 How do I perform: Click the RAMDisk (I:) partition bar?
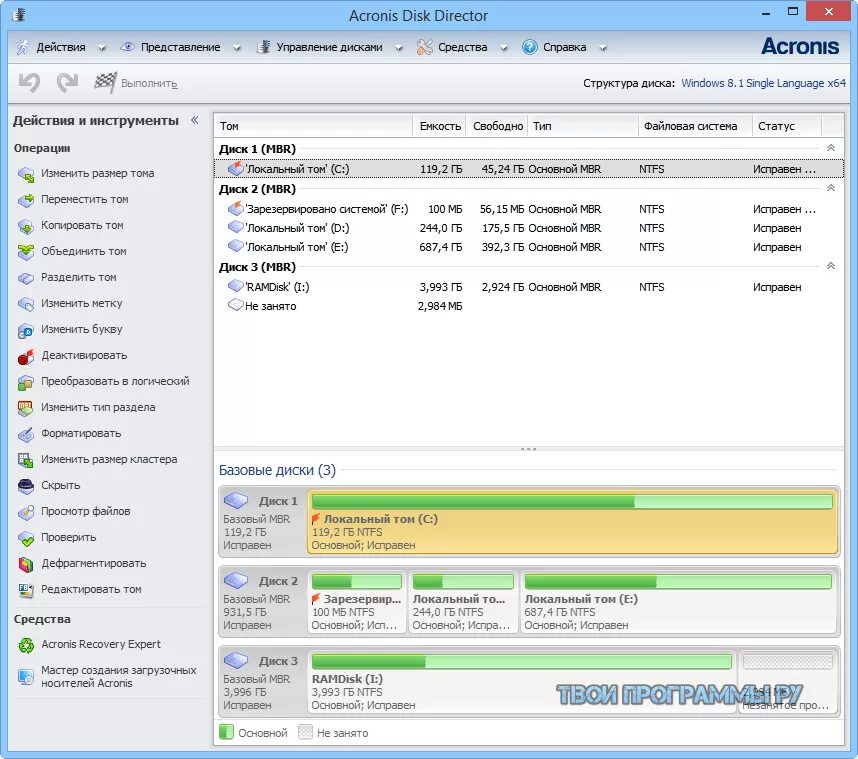tap(521, 660)
